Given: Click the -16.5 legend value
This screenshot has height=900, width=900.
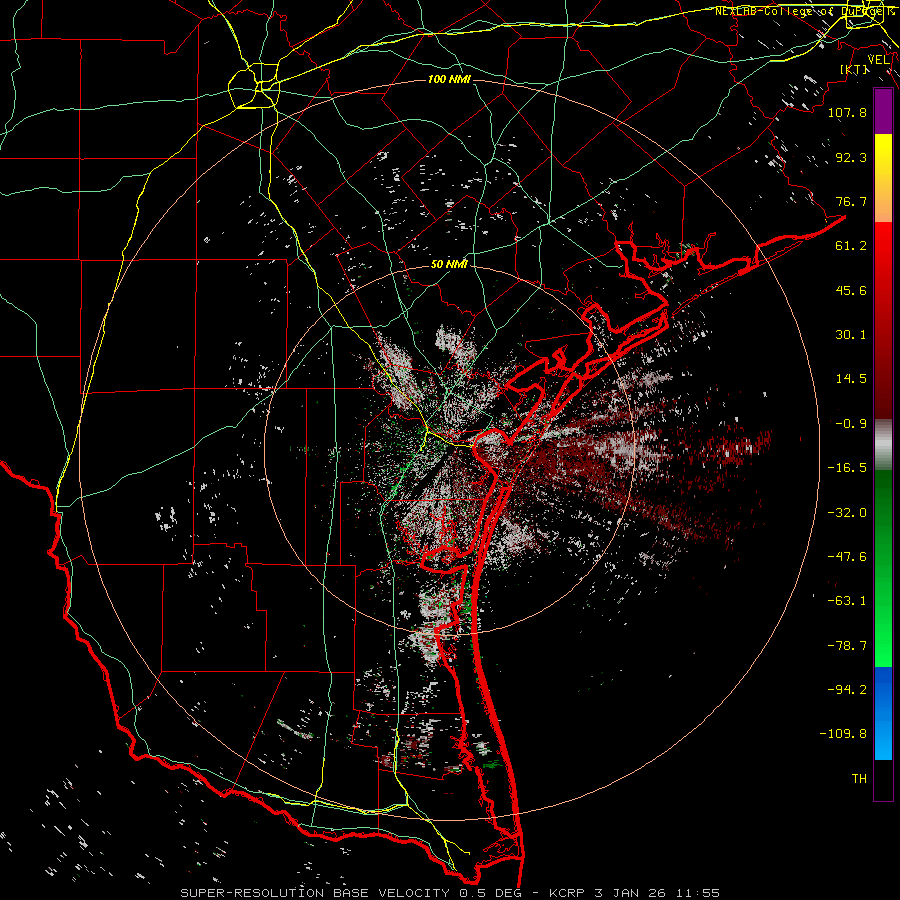Looking at the screenshot, I should point(847,468).
